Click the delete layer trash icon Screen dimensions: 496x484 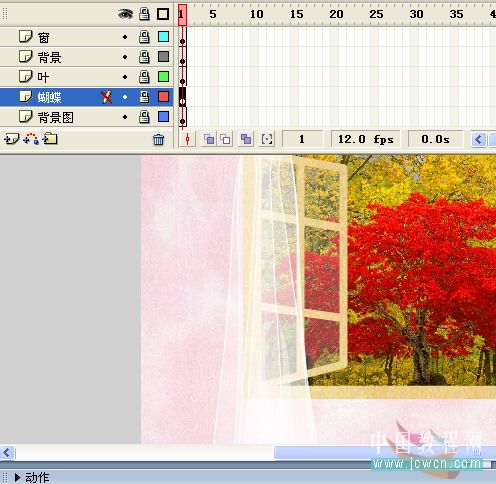(159, 139)
